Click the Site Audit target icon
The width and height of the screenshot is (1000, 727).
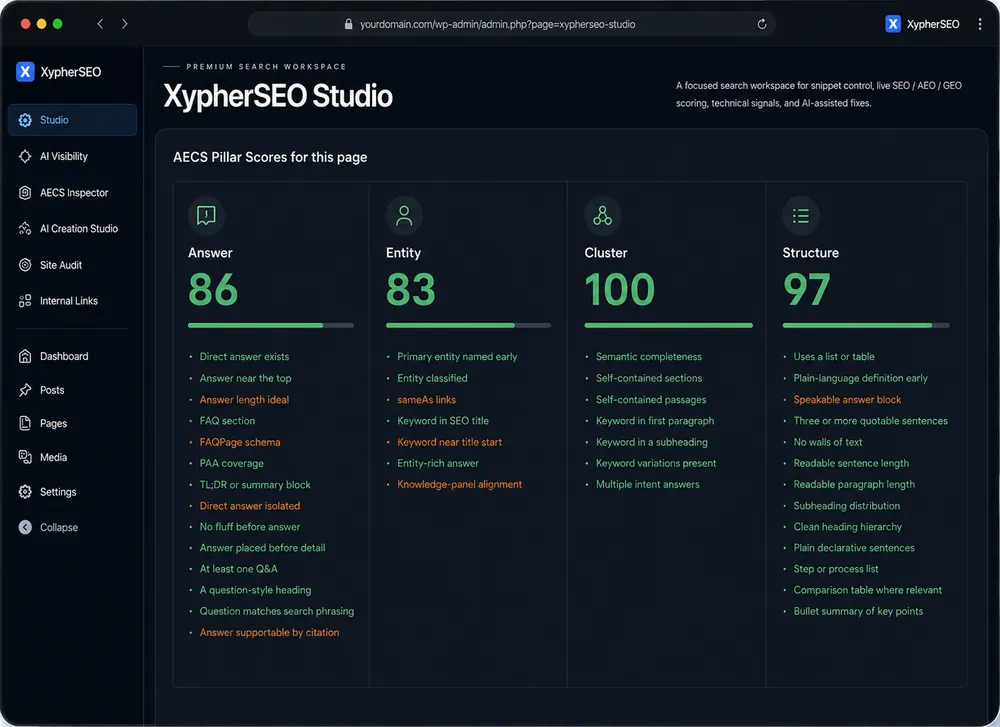pos(25,265)
